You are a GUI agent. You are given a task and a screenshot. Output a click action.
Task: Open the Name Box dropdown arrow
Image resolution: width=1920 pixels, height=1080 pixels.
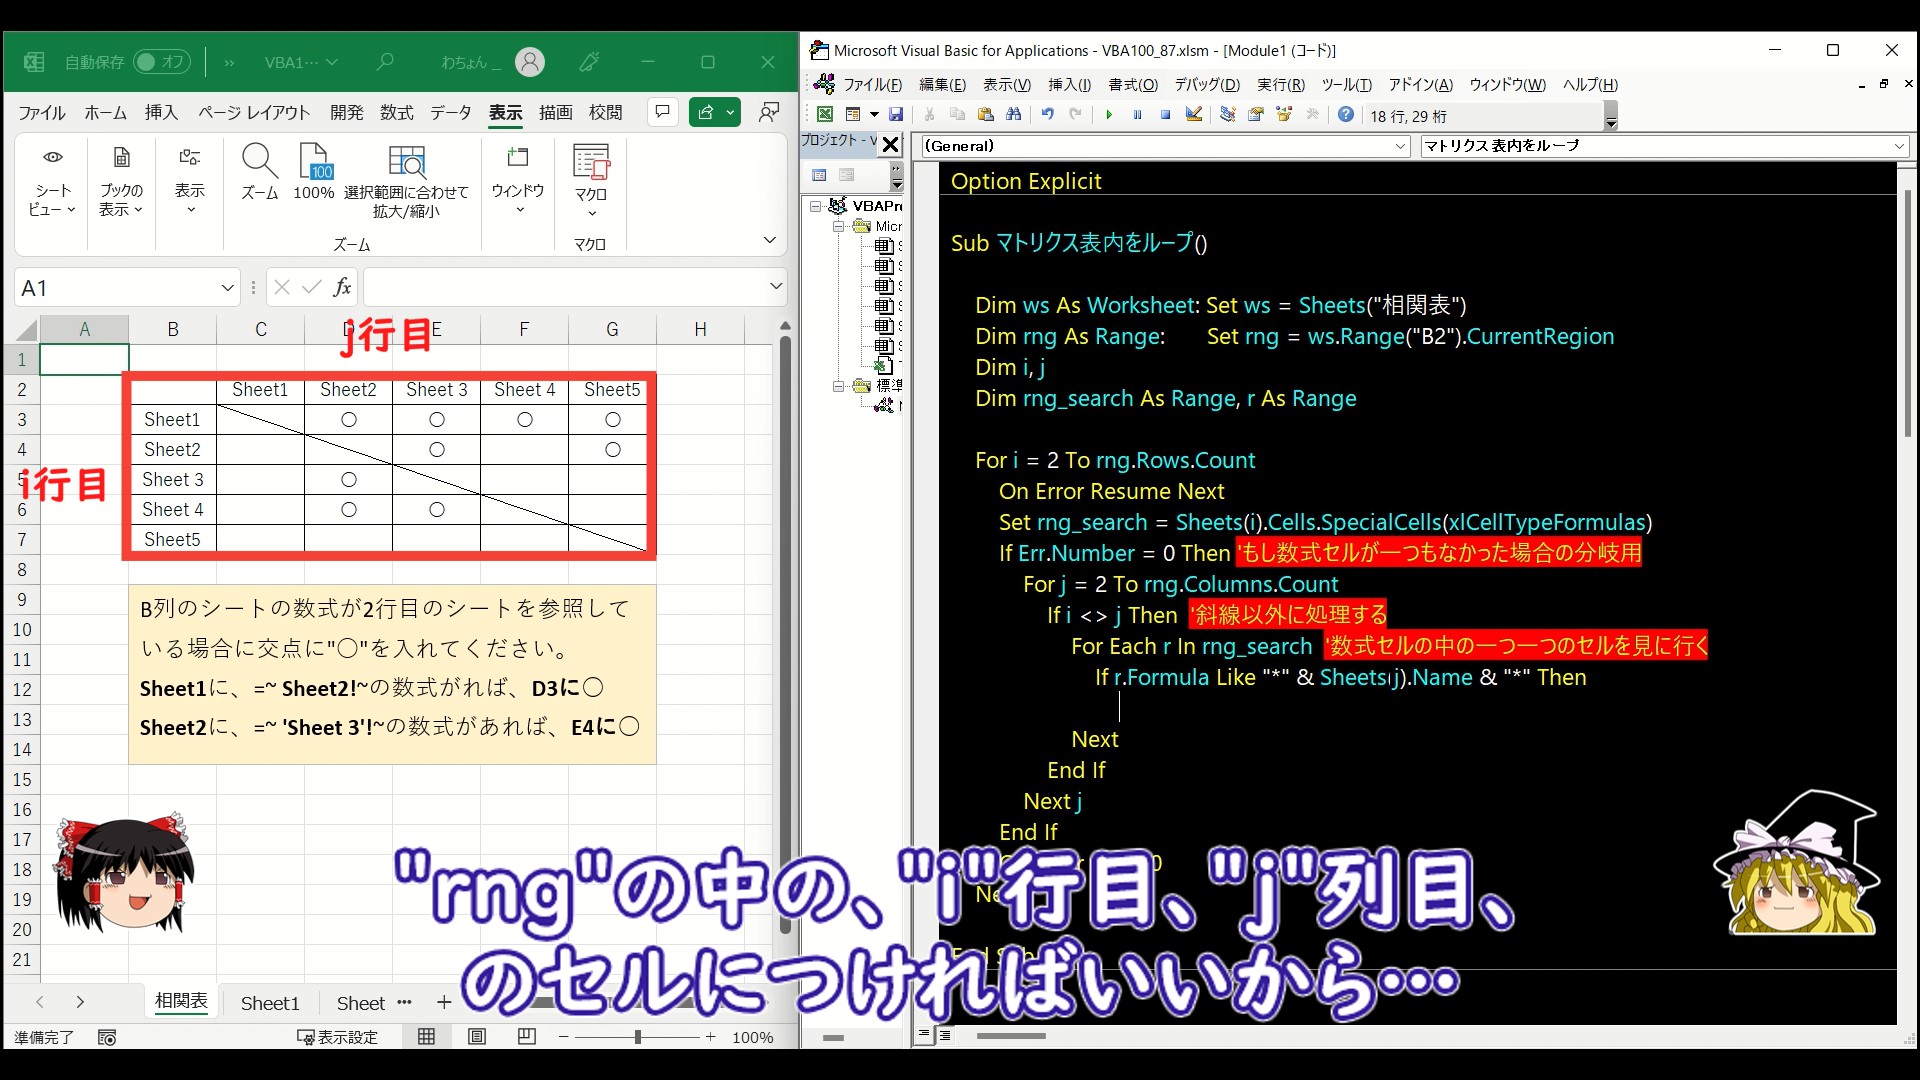(227, 288)
